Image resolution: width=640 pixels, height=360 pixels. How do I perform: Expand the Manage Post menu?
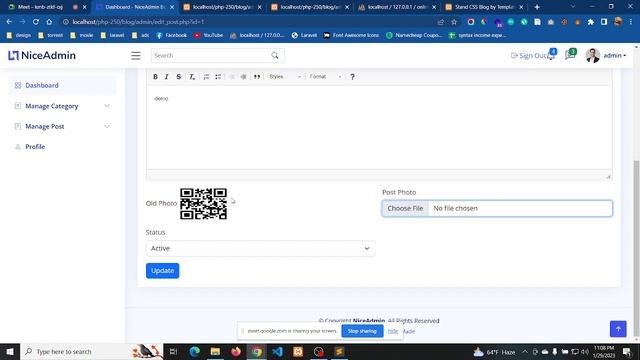coord(62,127)
